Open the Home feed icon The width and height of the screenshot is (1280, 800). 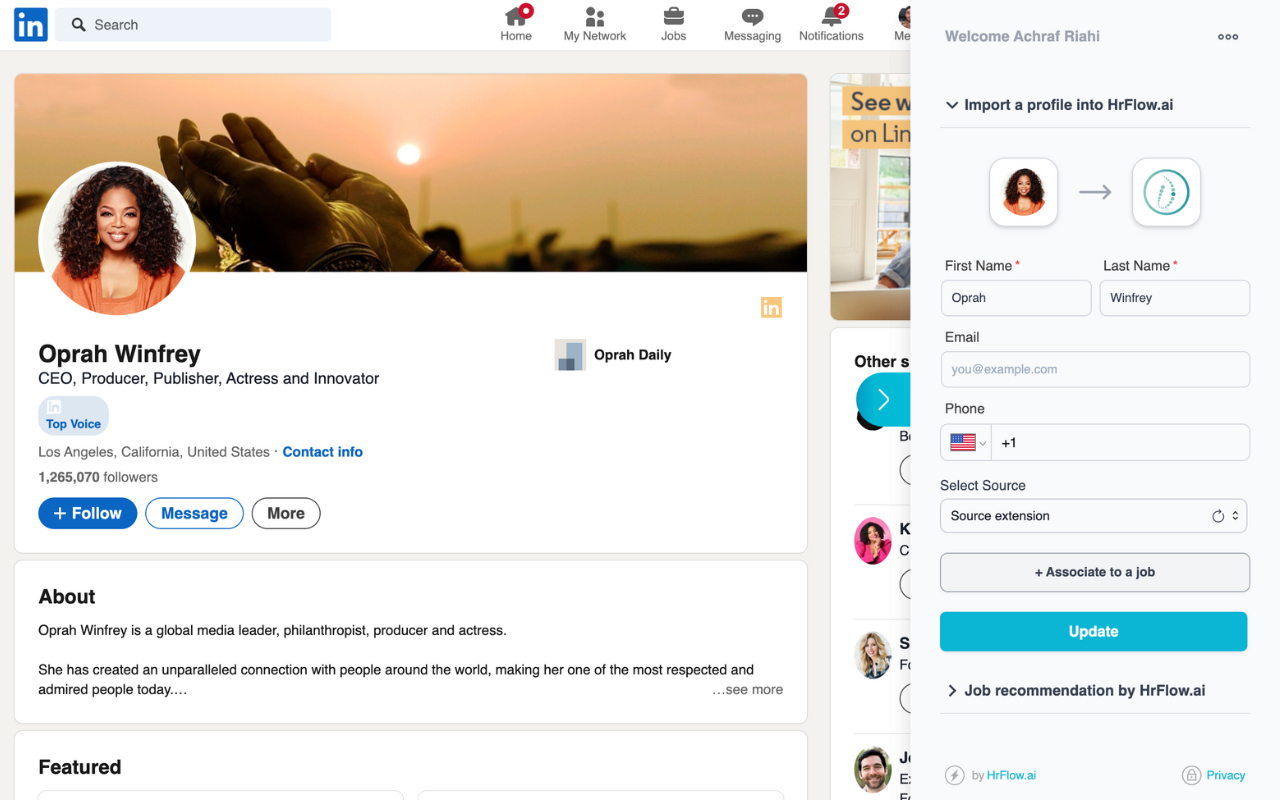pyautogui.click(x=516, y=16)
